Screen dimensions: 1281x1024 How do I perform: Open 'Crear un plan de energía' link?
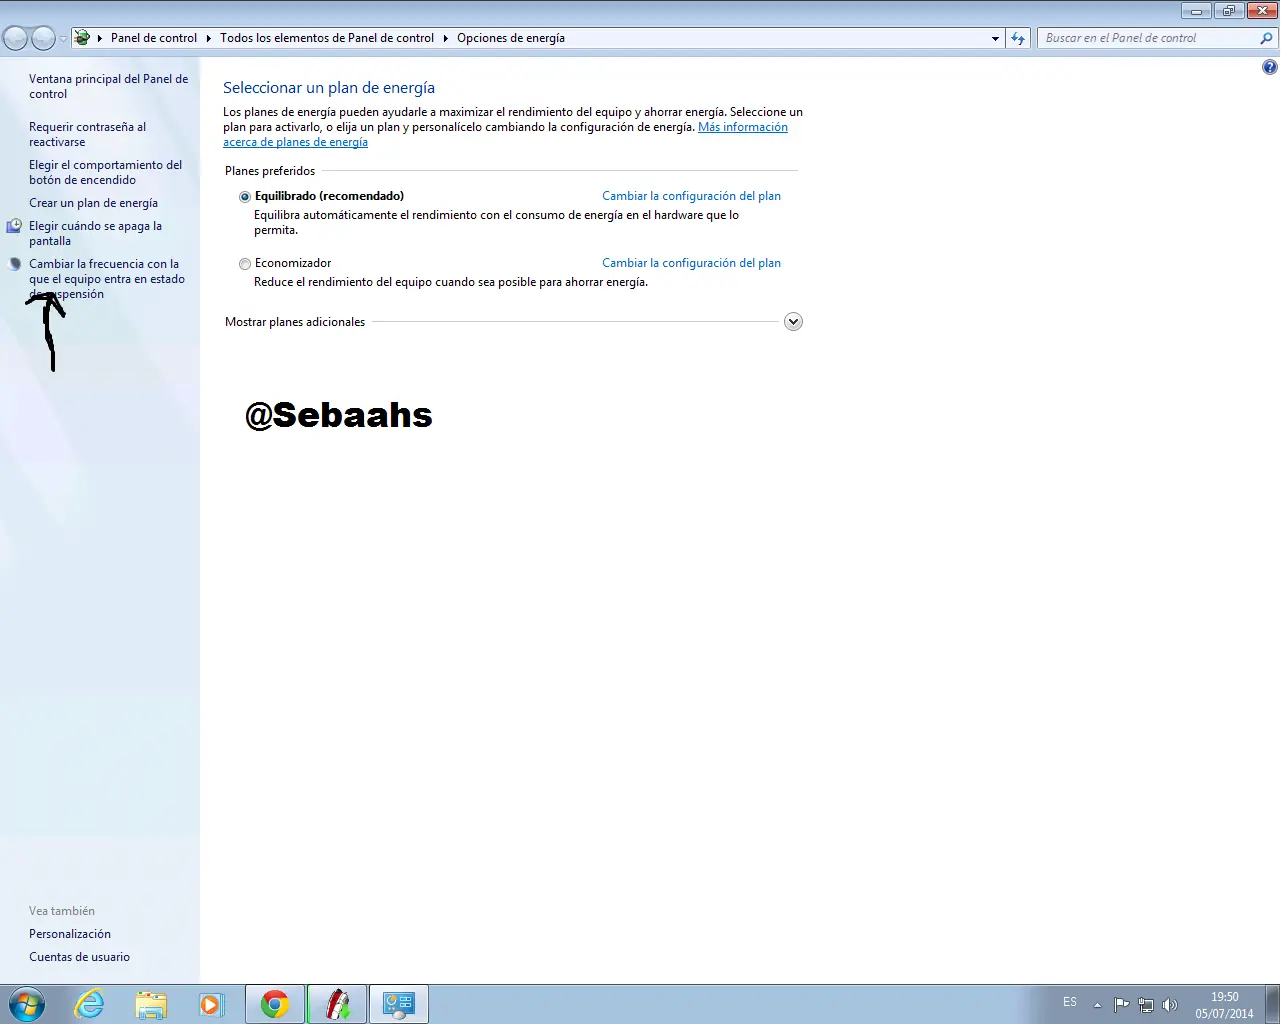(93, 203)
